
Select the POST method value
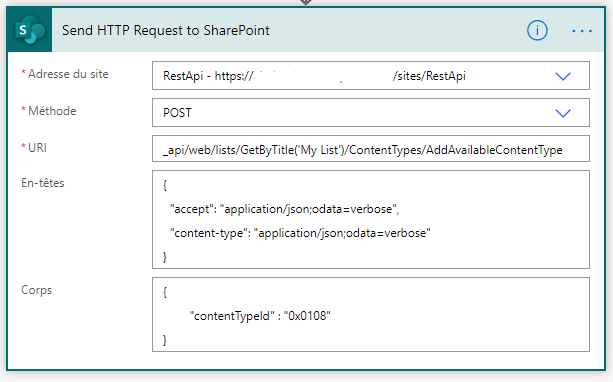tap(177, 113)
